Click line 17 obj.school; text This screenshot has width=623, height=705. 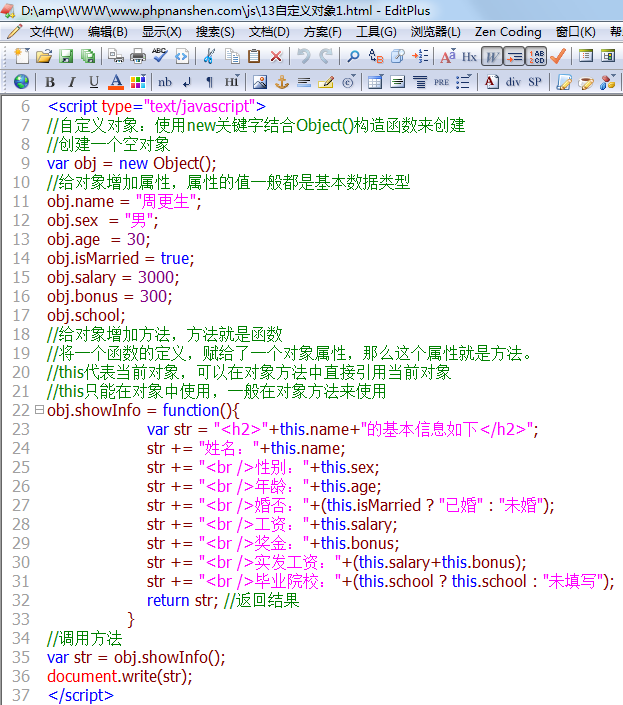(86, 315)
